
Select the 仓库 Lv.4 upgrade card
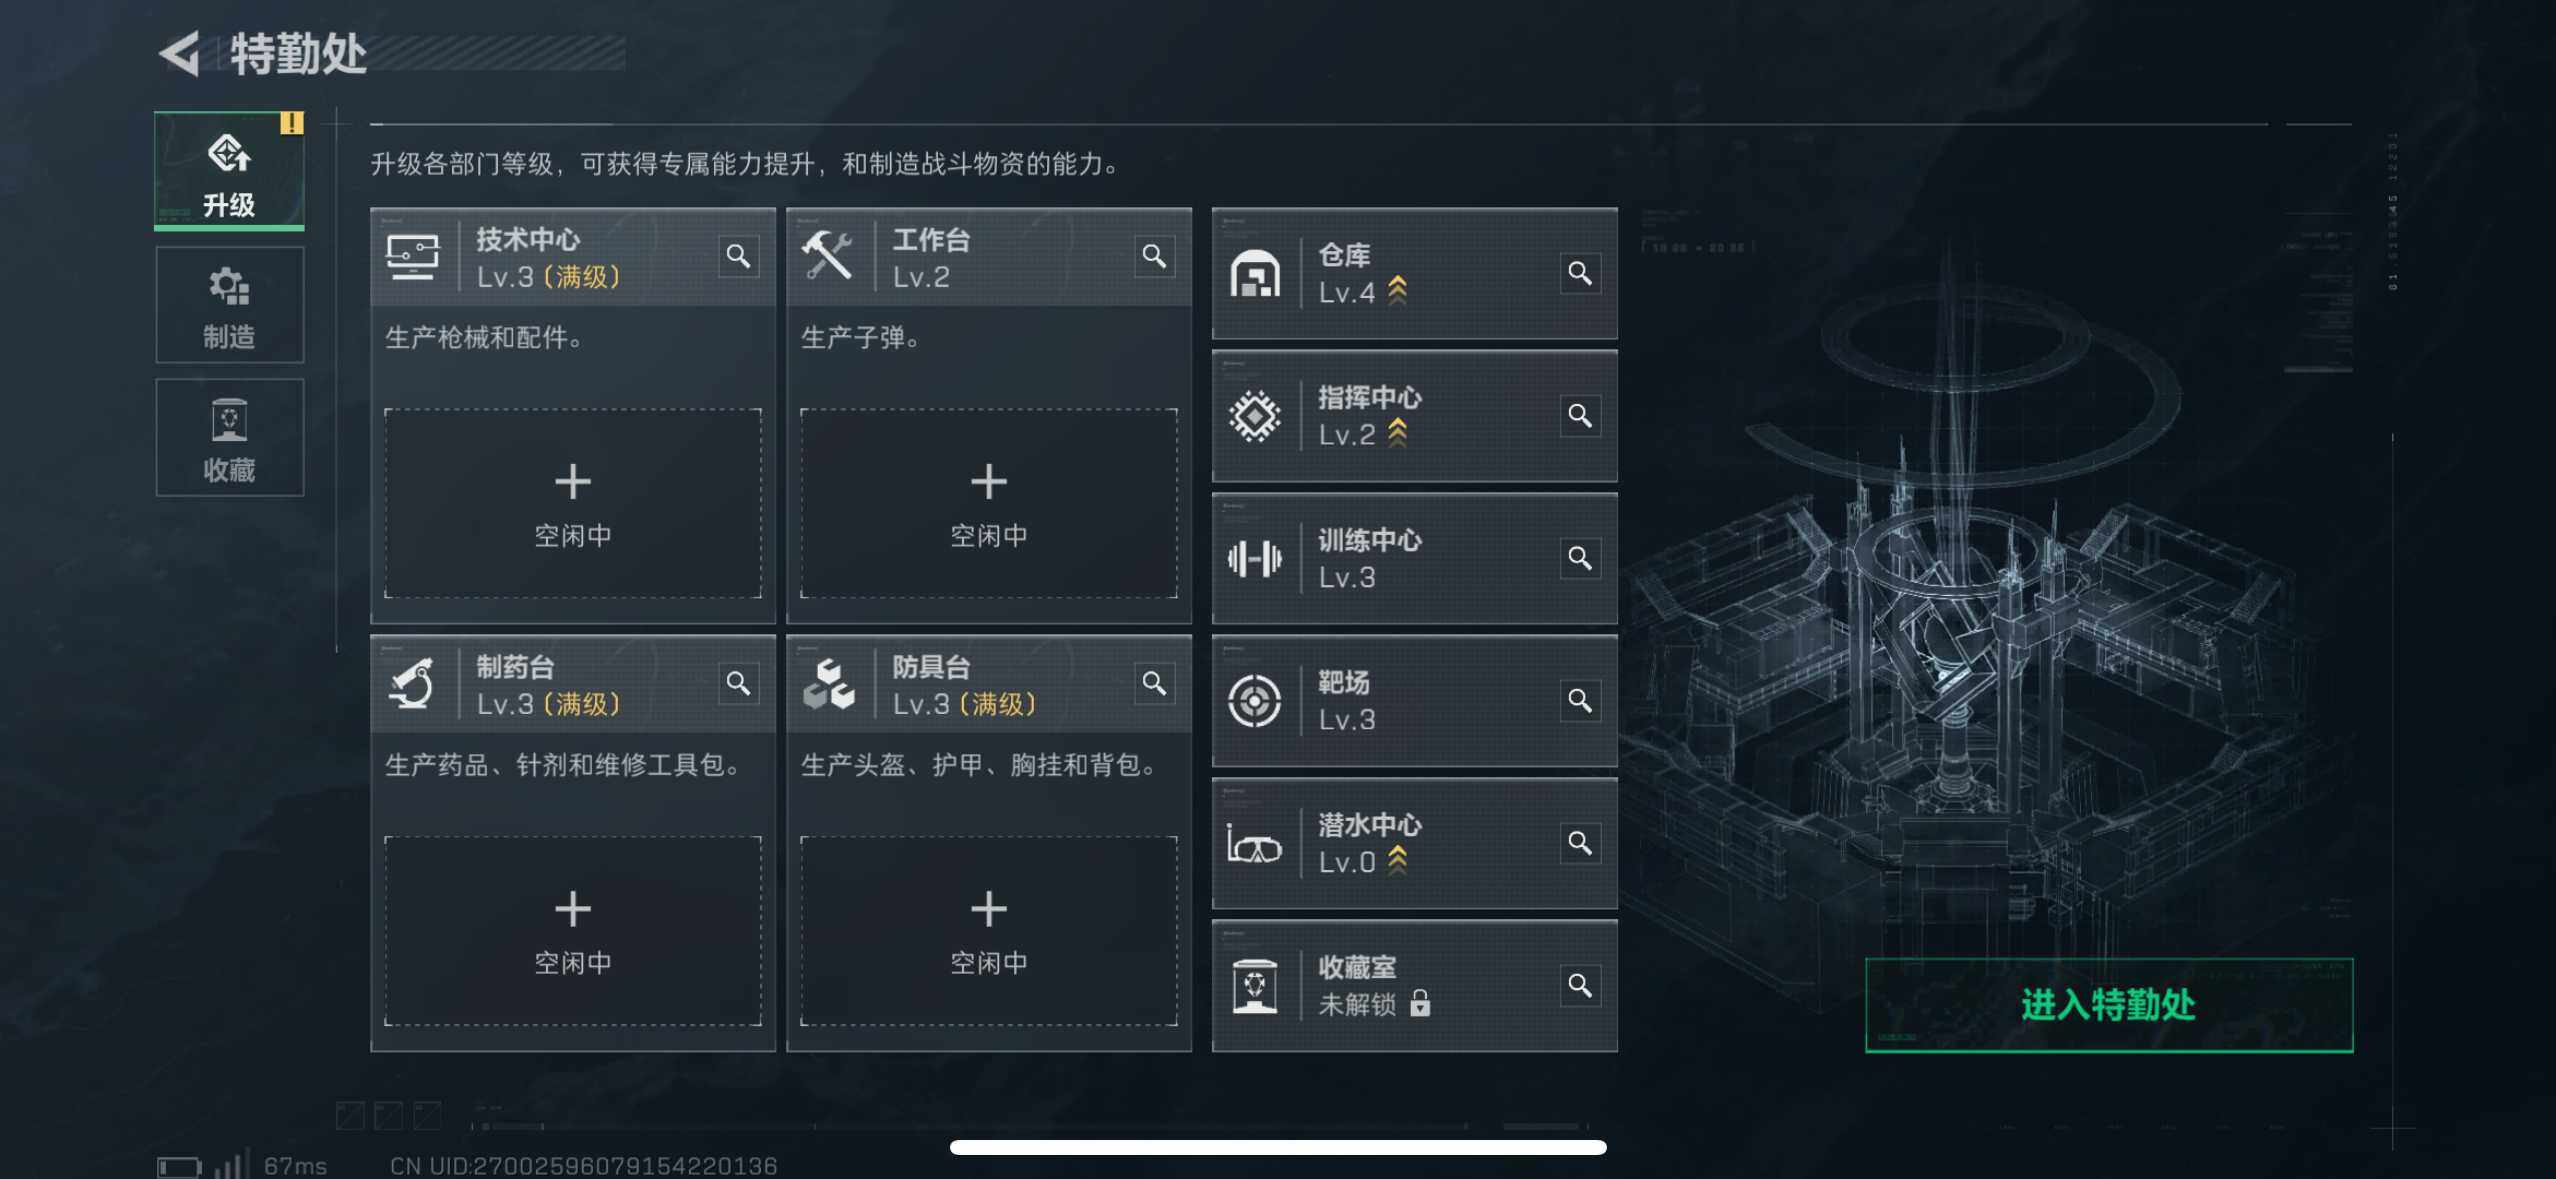pyautogui.click(x=1414, y=274)
